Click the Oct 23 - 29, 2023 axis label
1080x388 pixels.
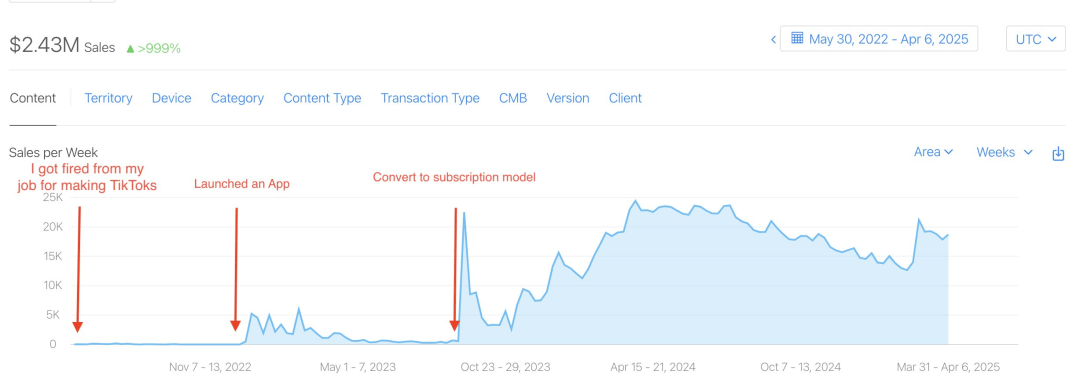[506, 367]
